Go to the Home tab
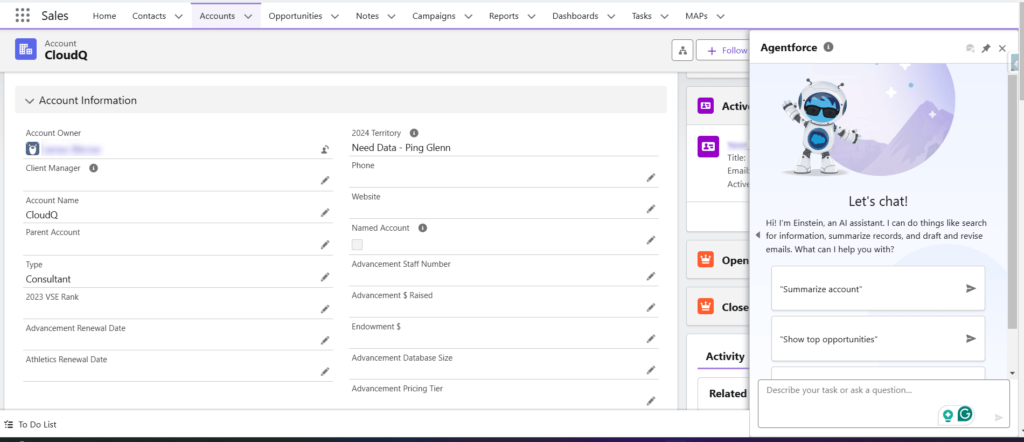Viewport: 1024px width, 442px height. 104,16
